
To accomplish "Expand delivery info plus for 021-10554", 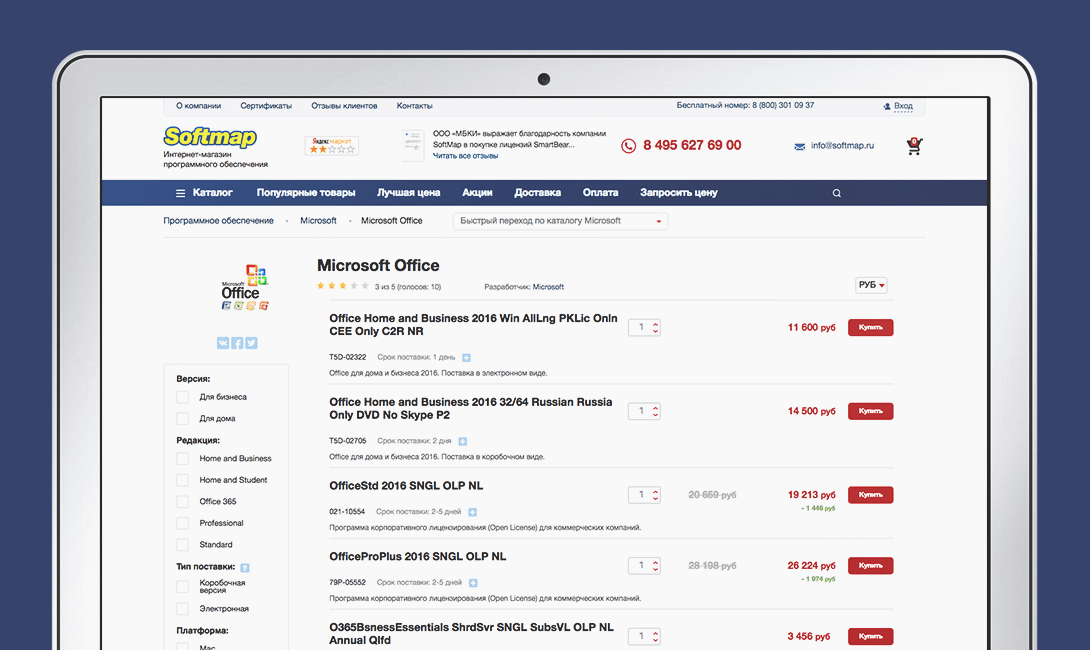I will pos(473,512).
